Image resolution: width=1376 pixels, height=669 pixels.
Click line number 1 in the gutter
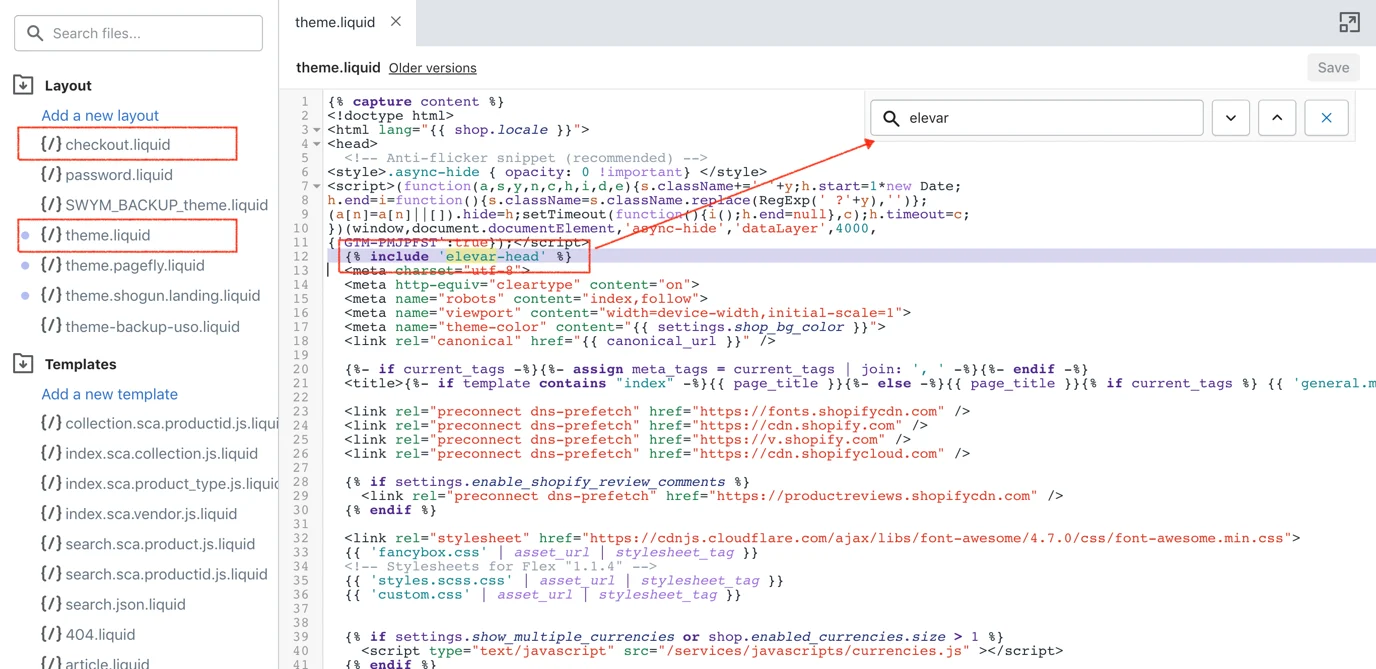pyautogui.click(x=305, y=102)
